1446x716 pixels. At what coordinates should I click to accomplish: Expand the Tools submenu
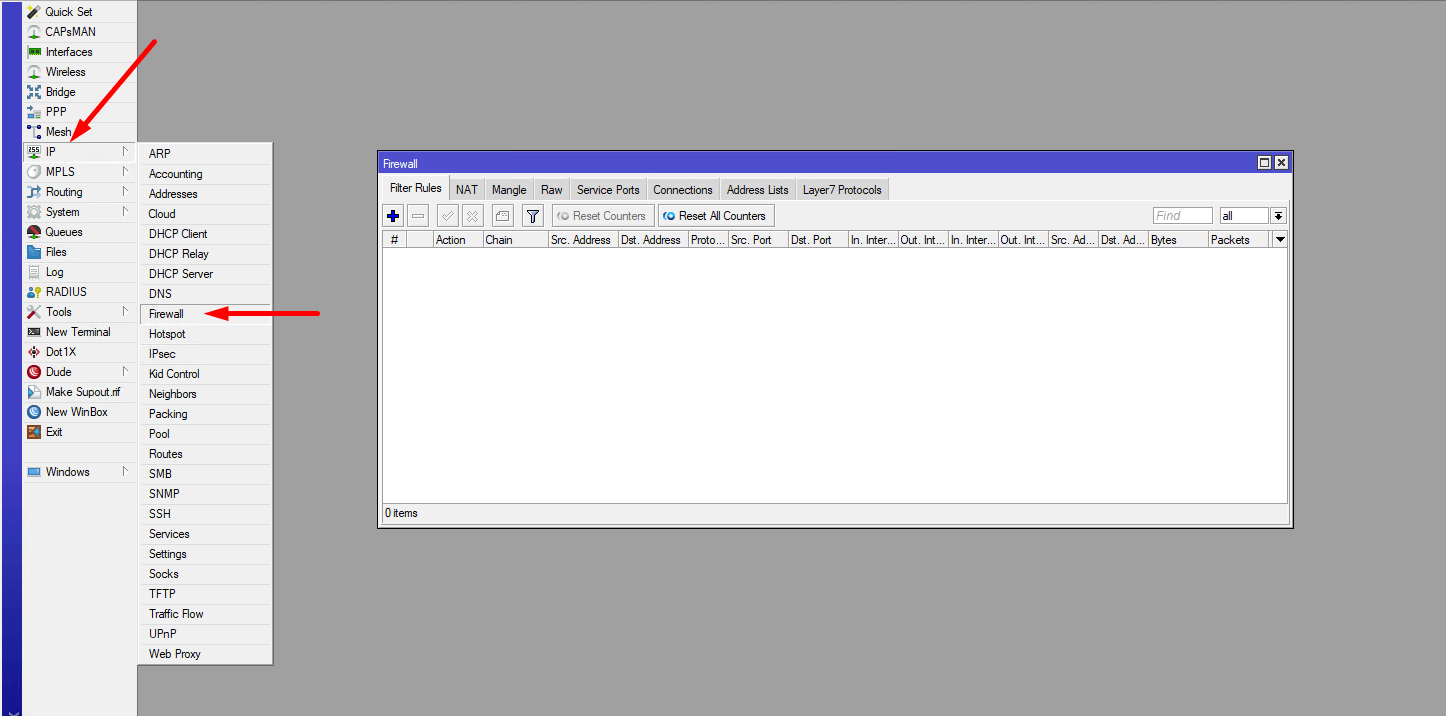point(80,312)
